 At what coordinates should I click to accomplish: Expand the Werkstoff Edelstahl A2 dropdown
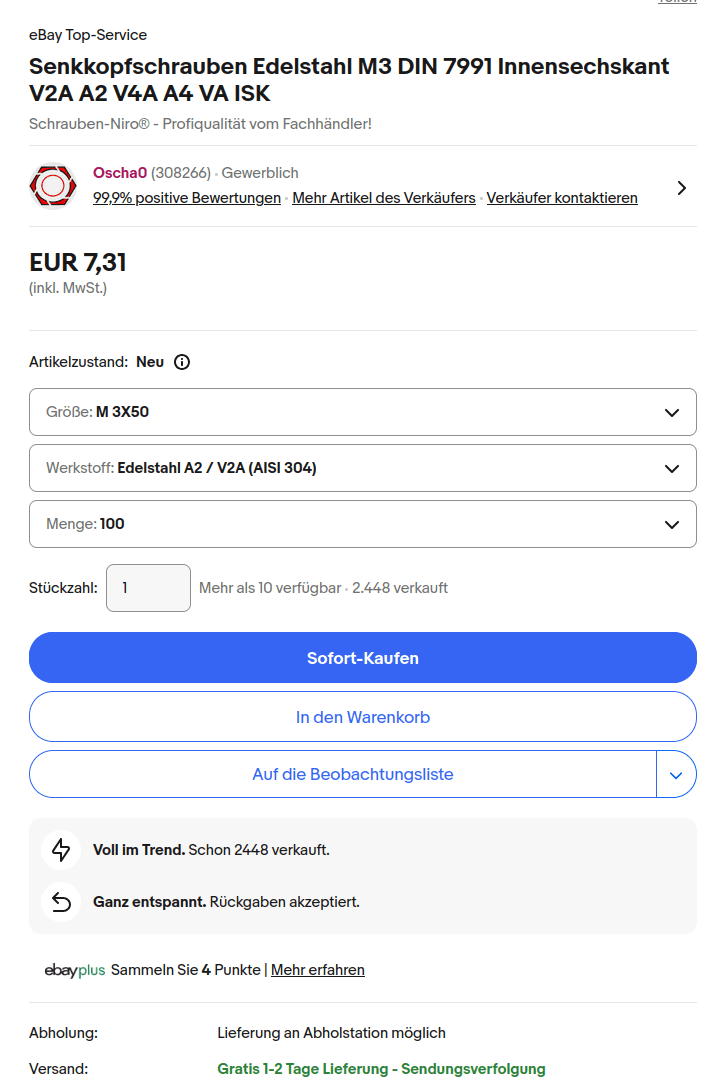click(x=362, y=468)
